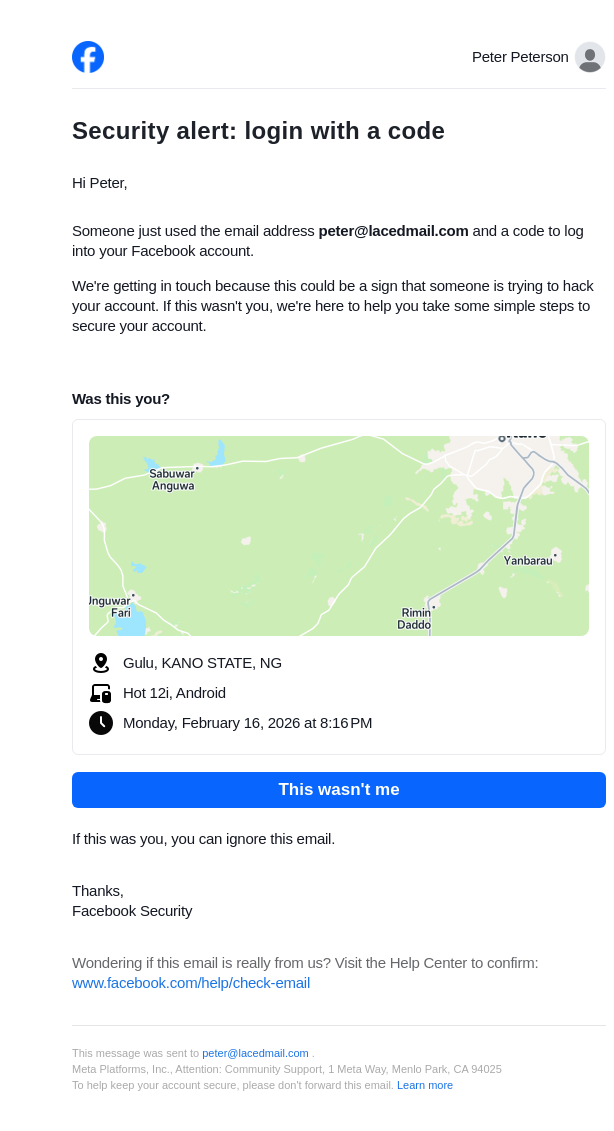
Task: Click the Facebook logo icon
Action: point(88,57)
